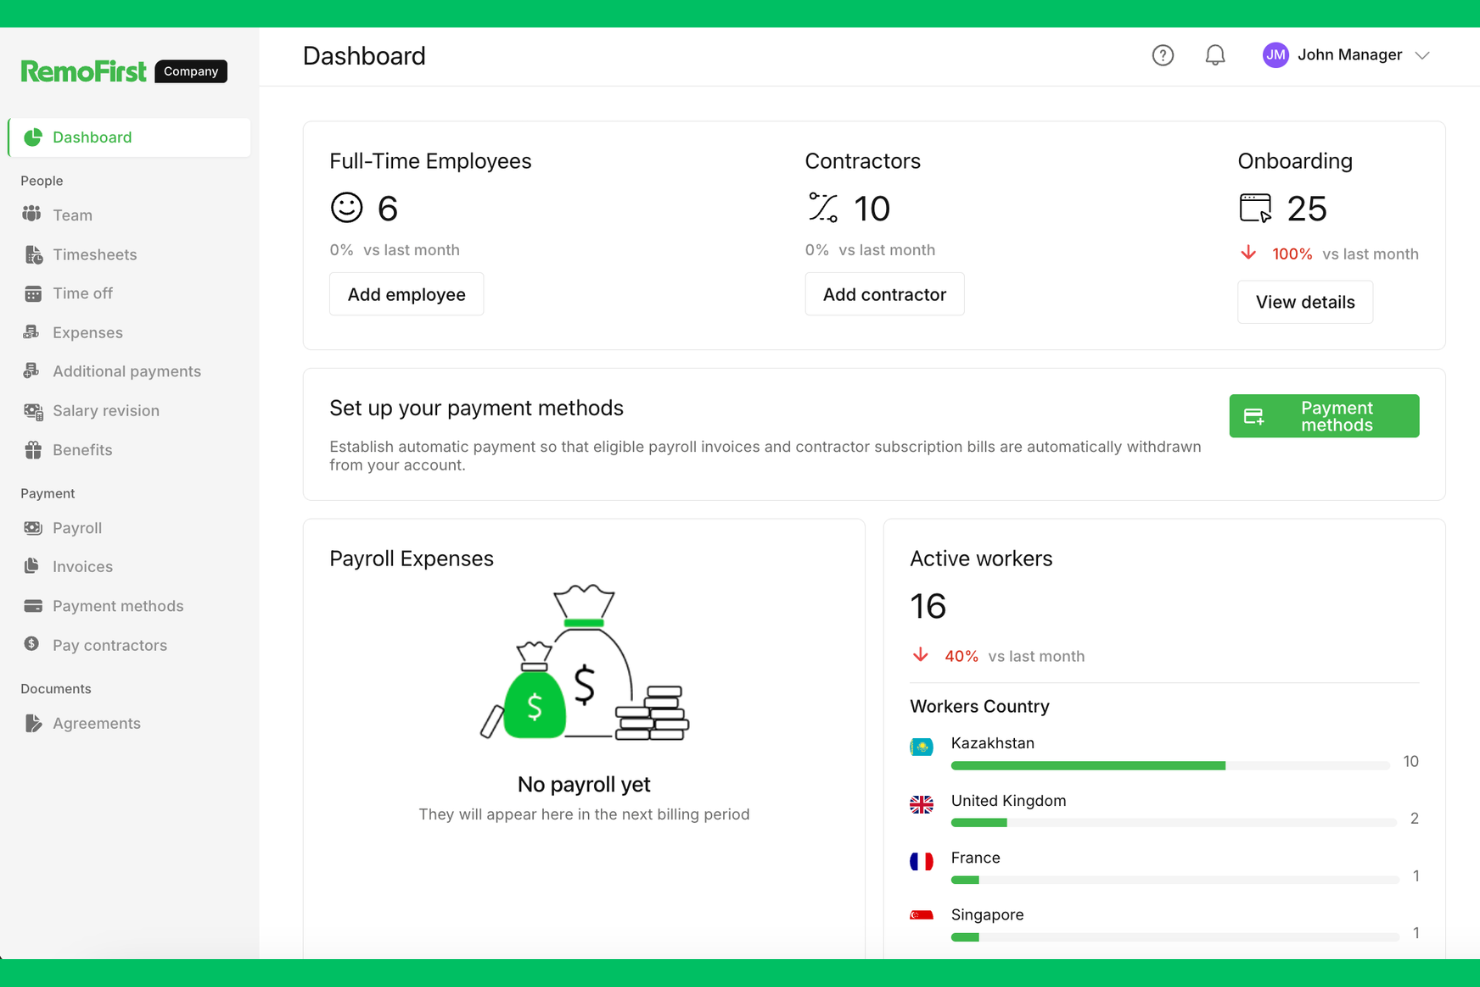
Task: Click the JM avatar circle
Action: (1275, 55)
